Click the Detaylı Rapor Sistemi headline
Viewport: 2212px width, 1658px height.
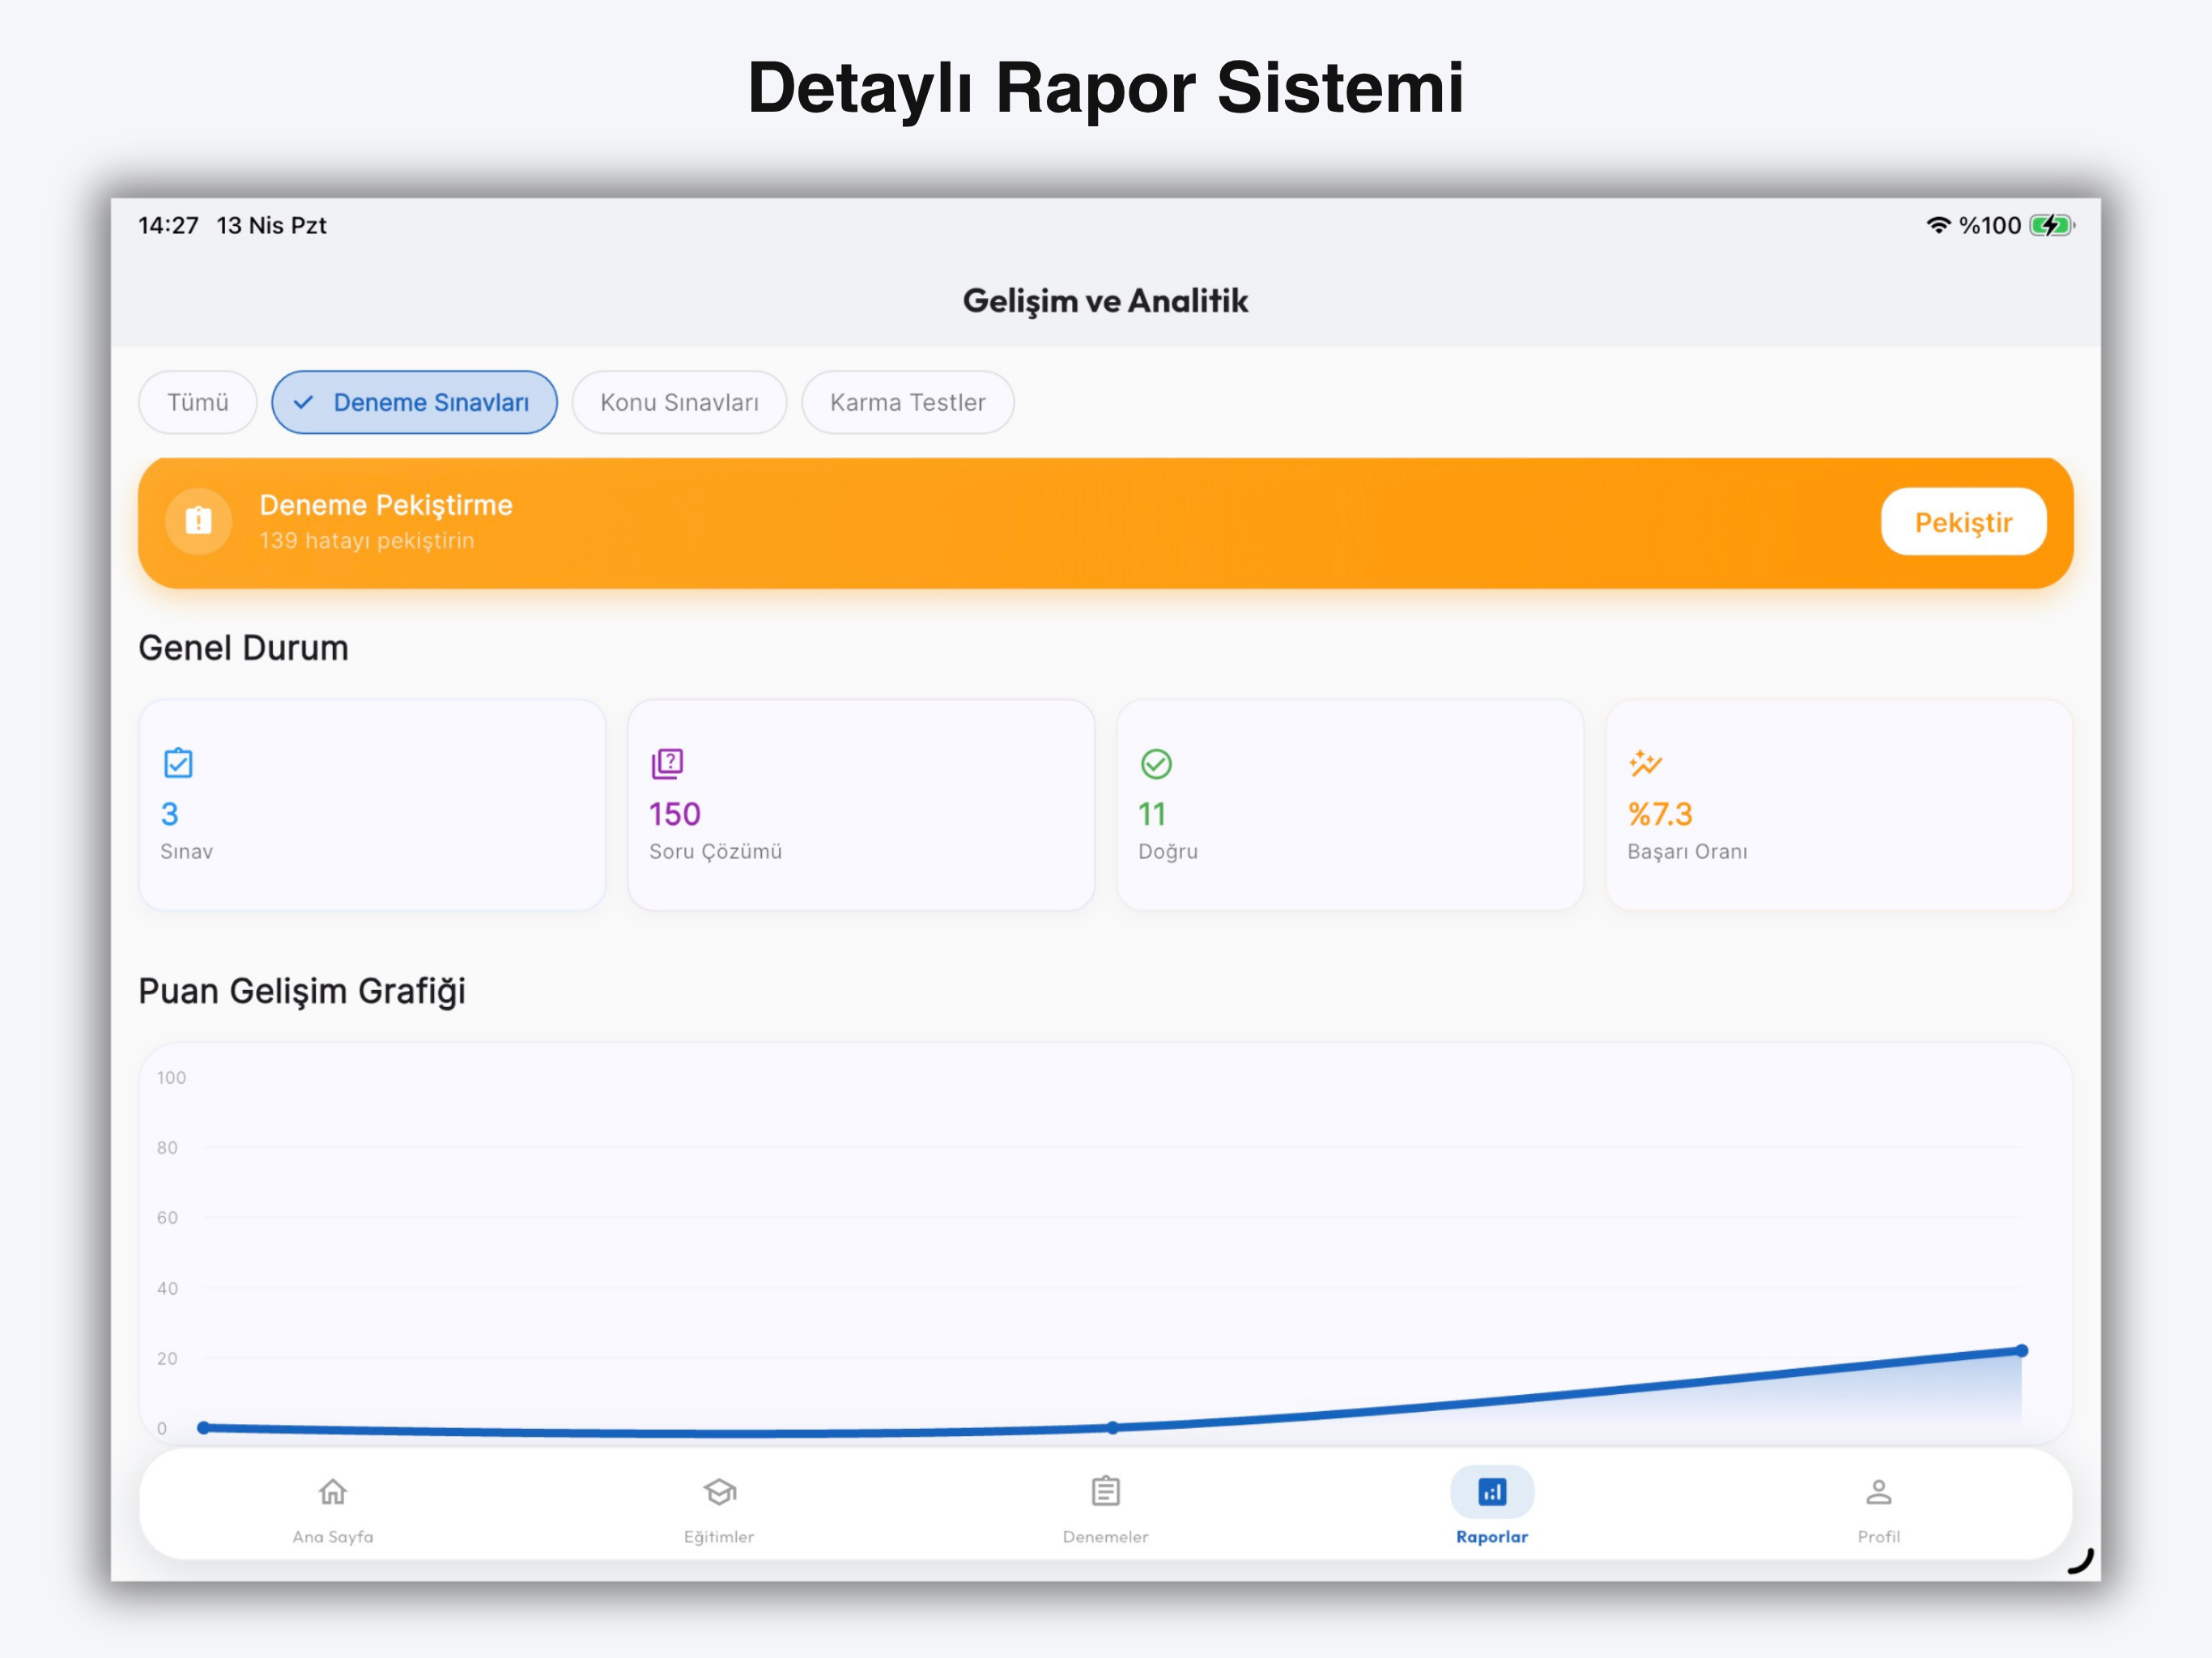[x=1105, y=88]
